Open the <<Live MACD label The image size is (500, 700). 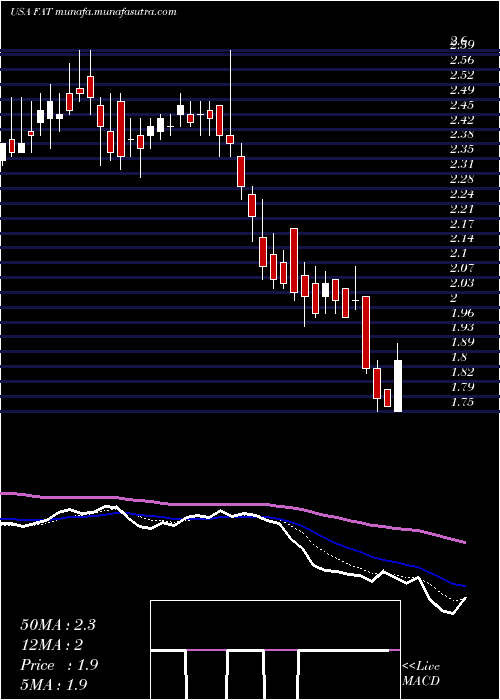(421, 674)
